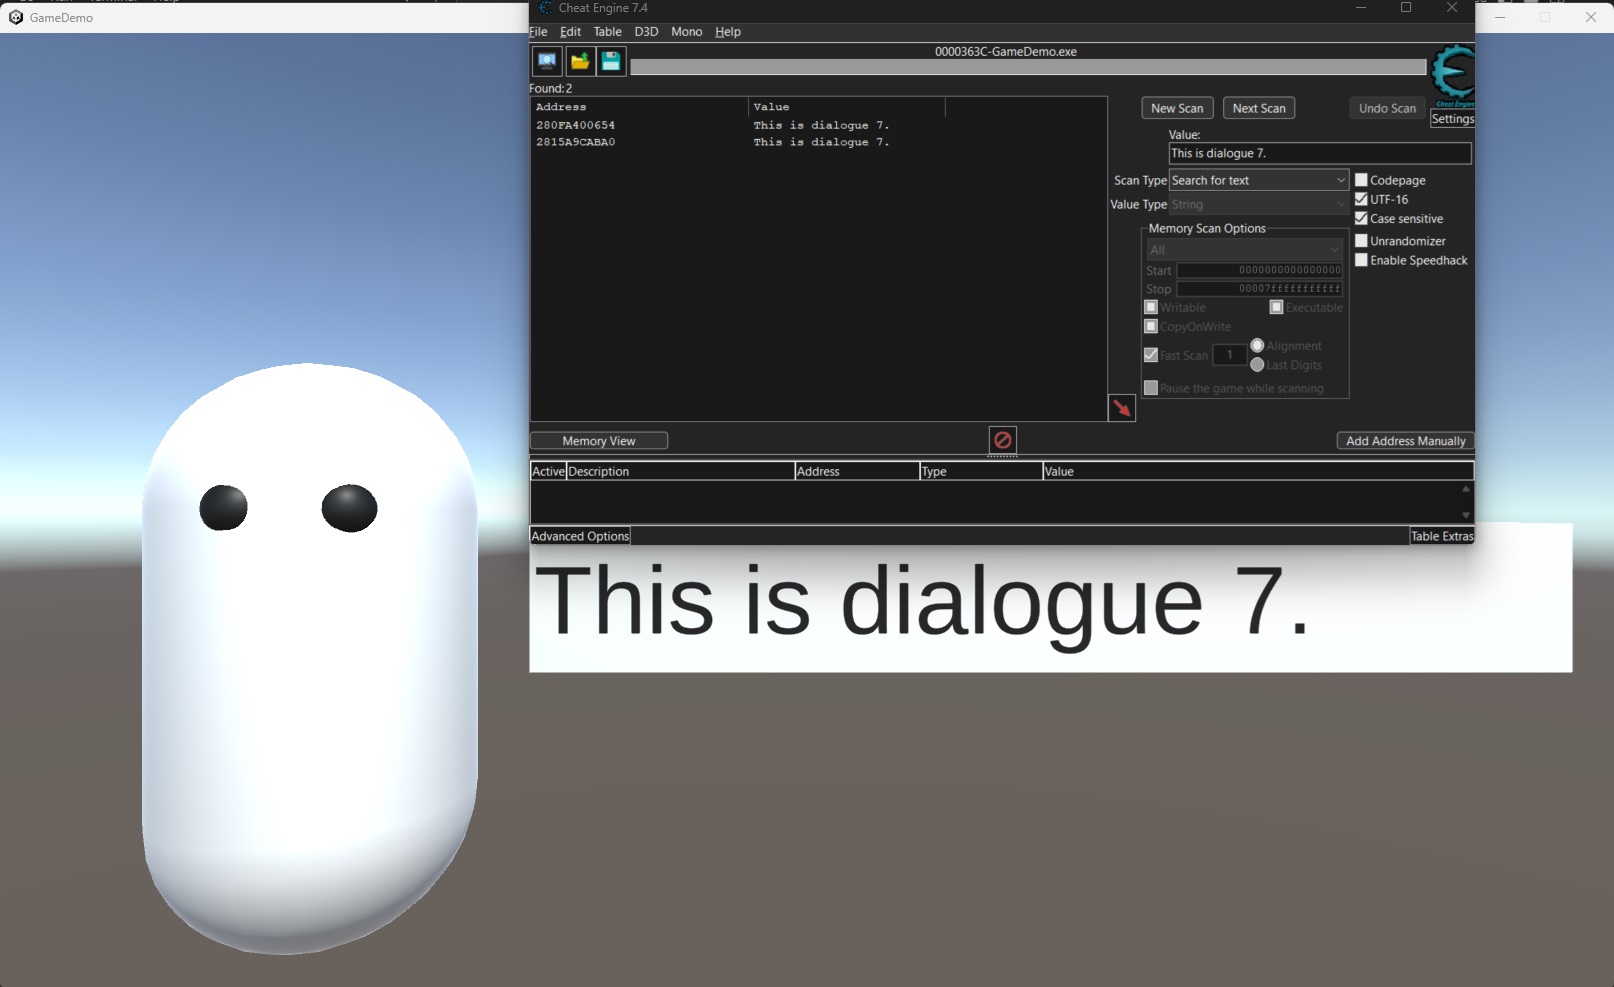Toggle the Case sensitive checkbox
The image size is (1614, 987).
pos(1361,218)
